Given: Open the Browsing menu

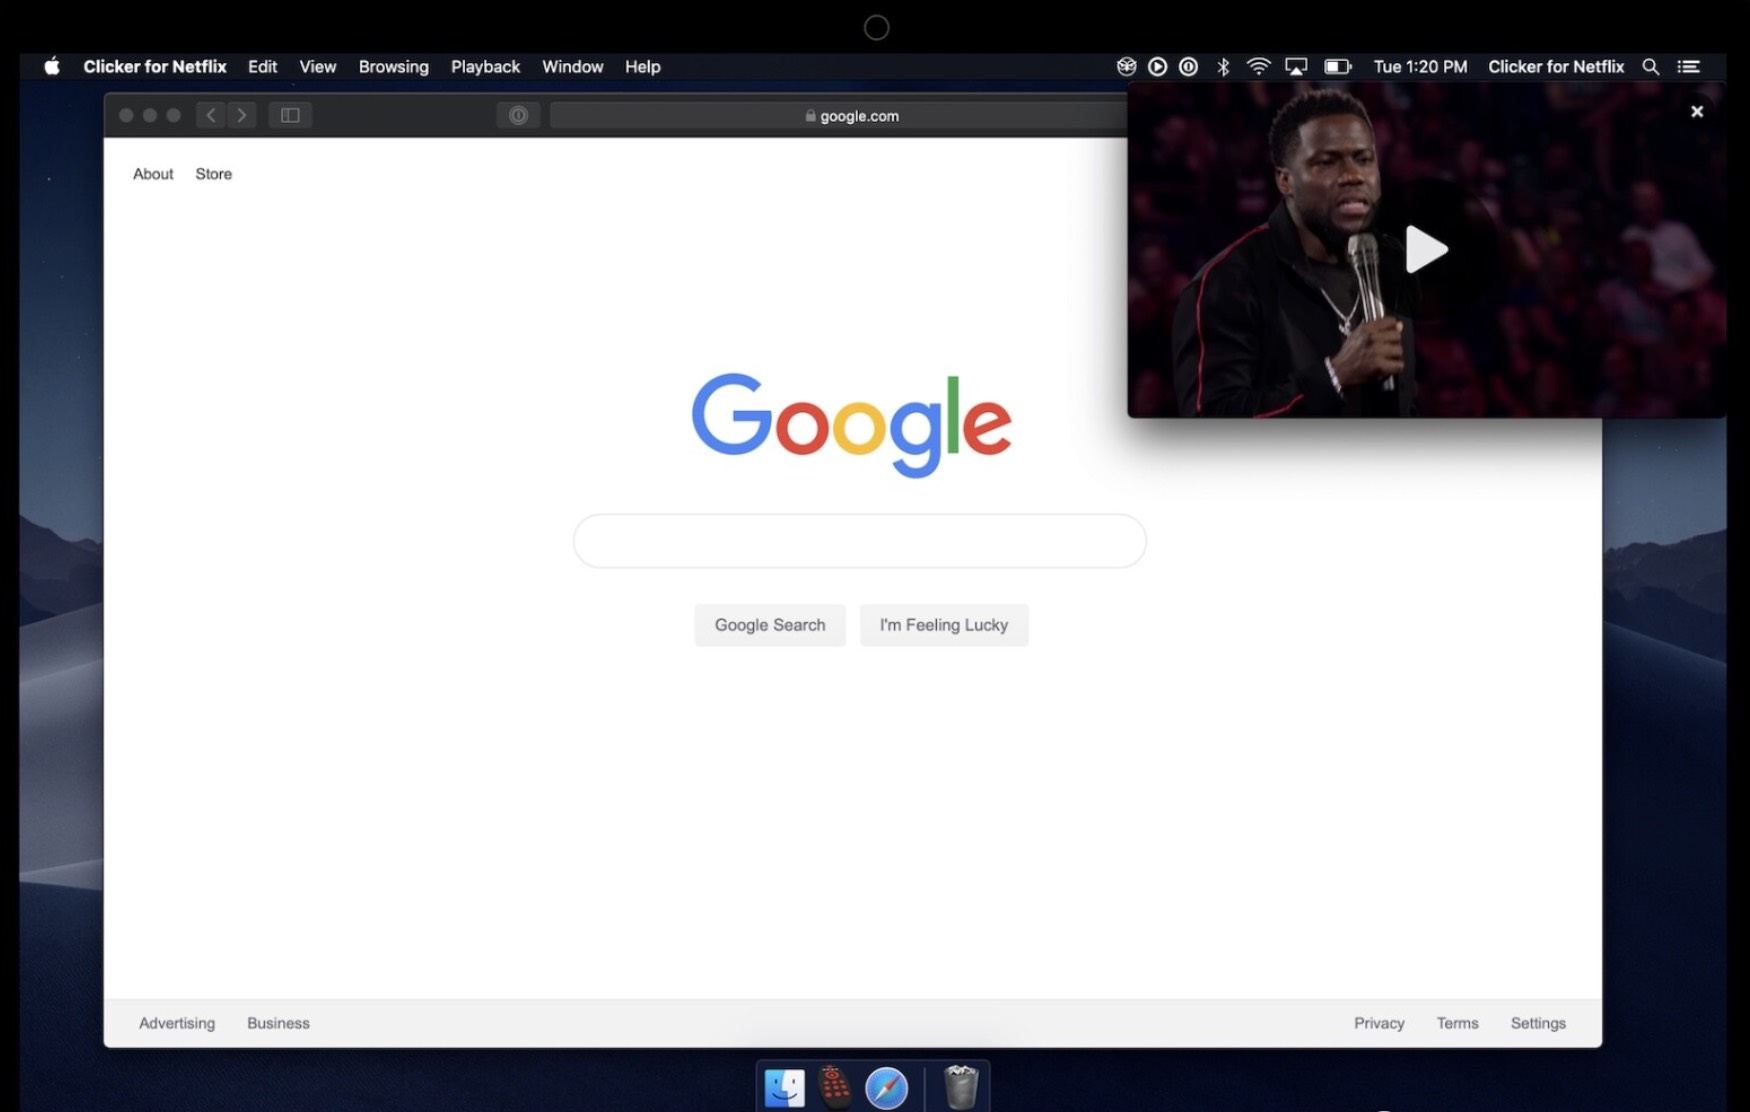Looking at the screenshot, I should [393, 66].
